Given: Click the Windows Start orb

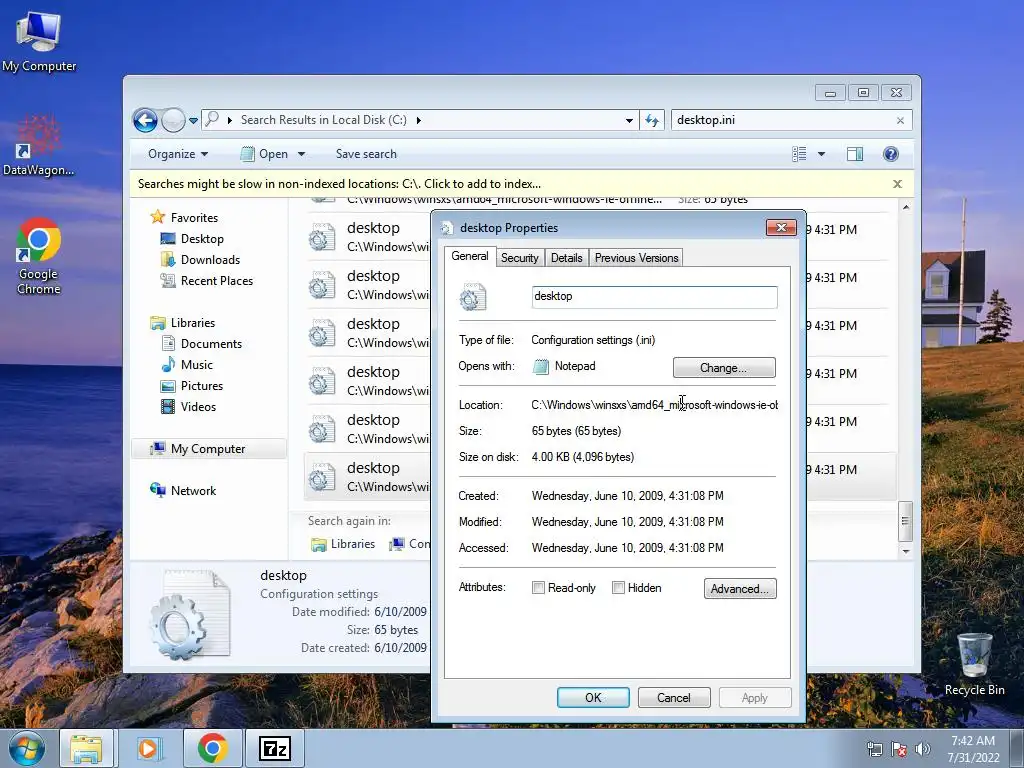Looking at the screenshot, I should (27, 748).
